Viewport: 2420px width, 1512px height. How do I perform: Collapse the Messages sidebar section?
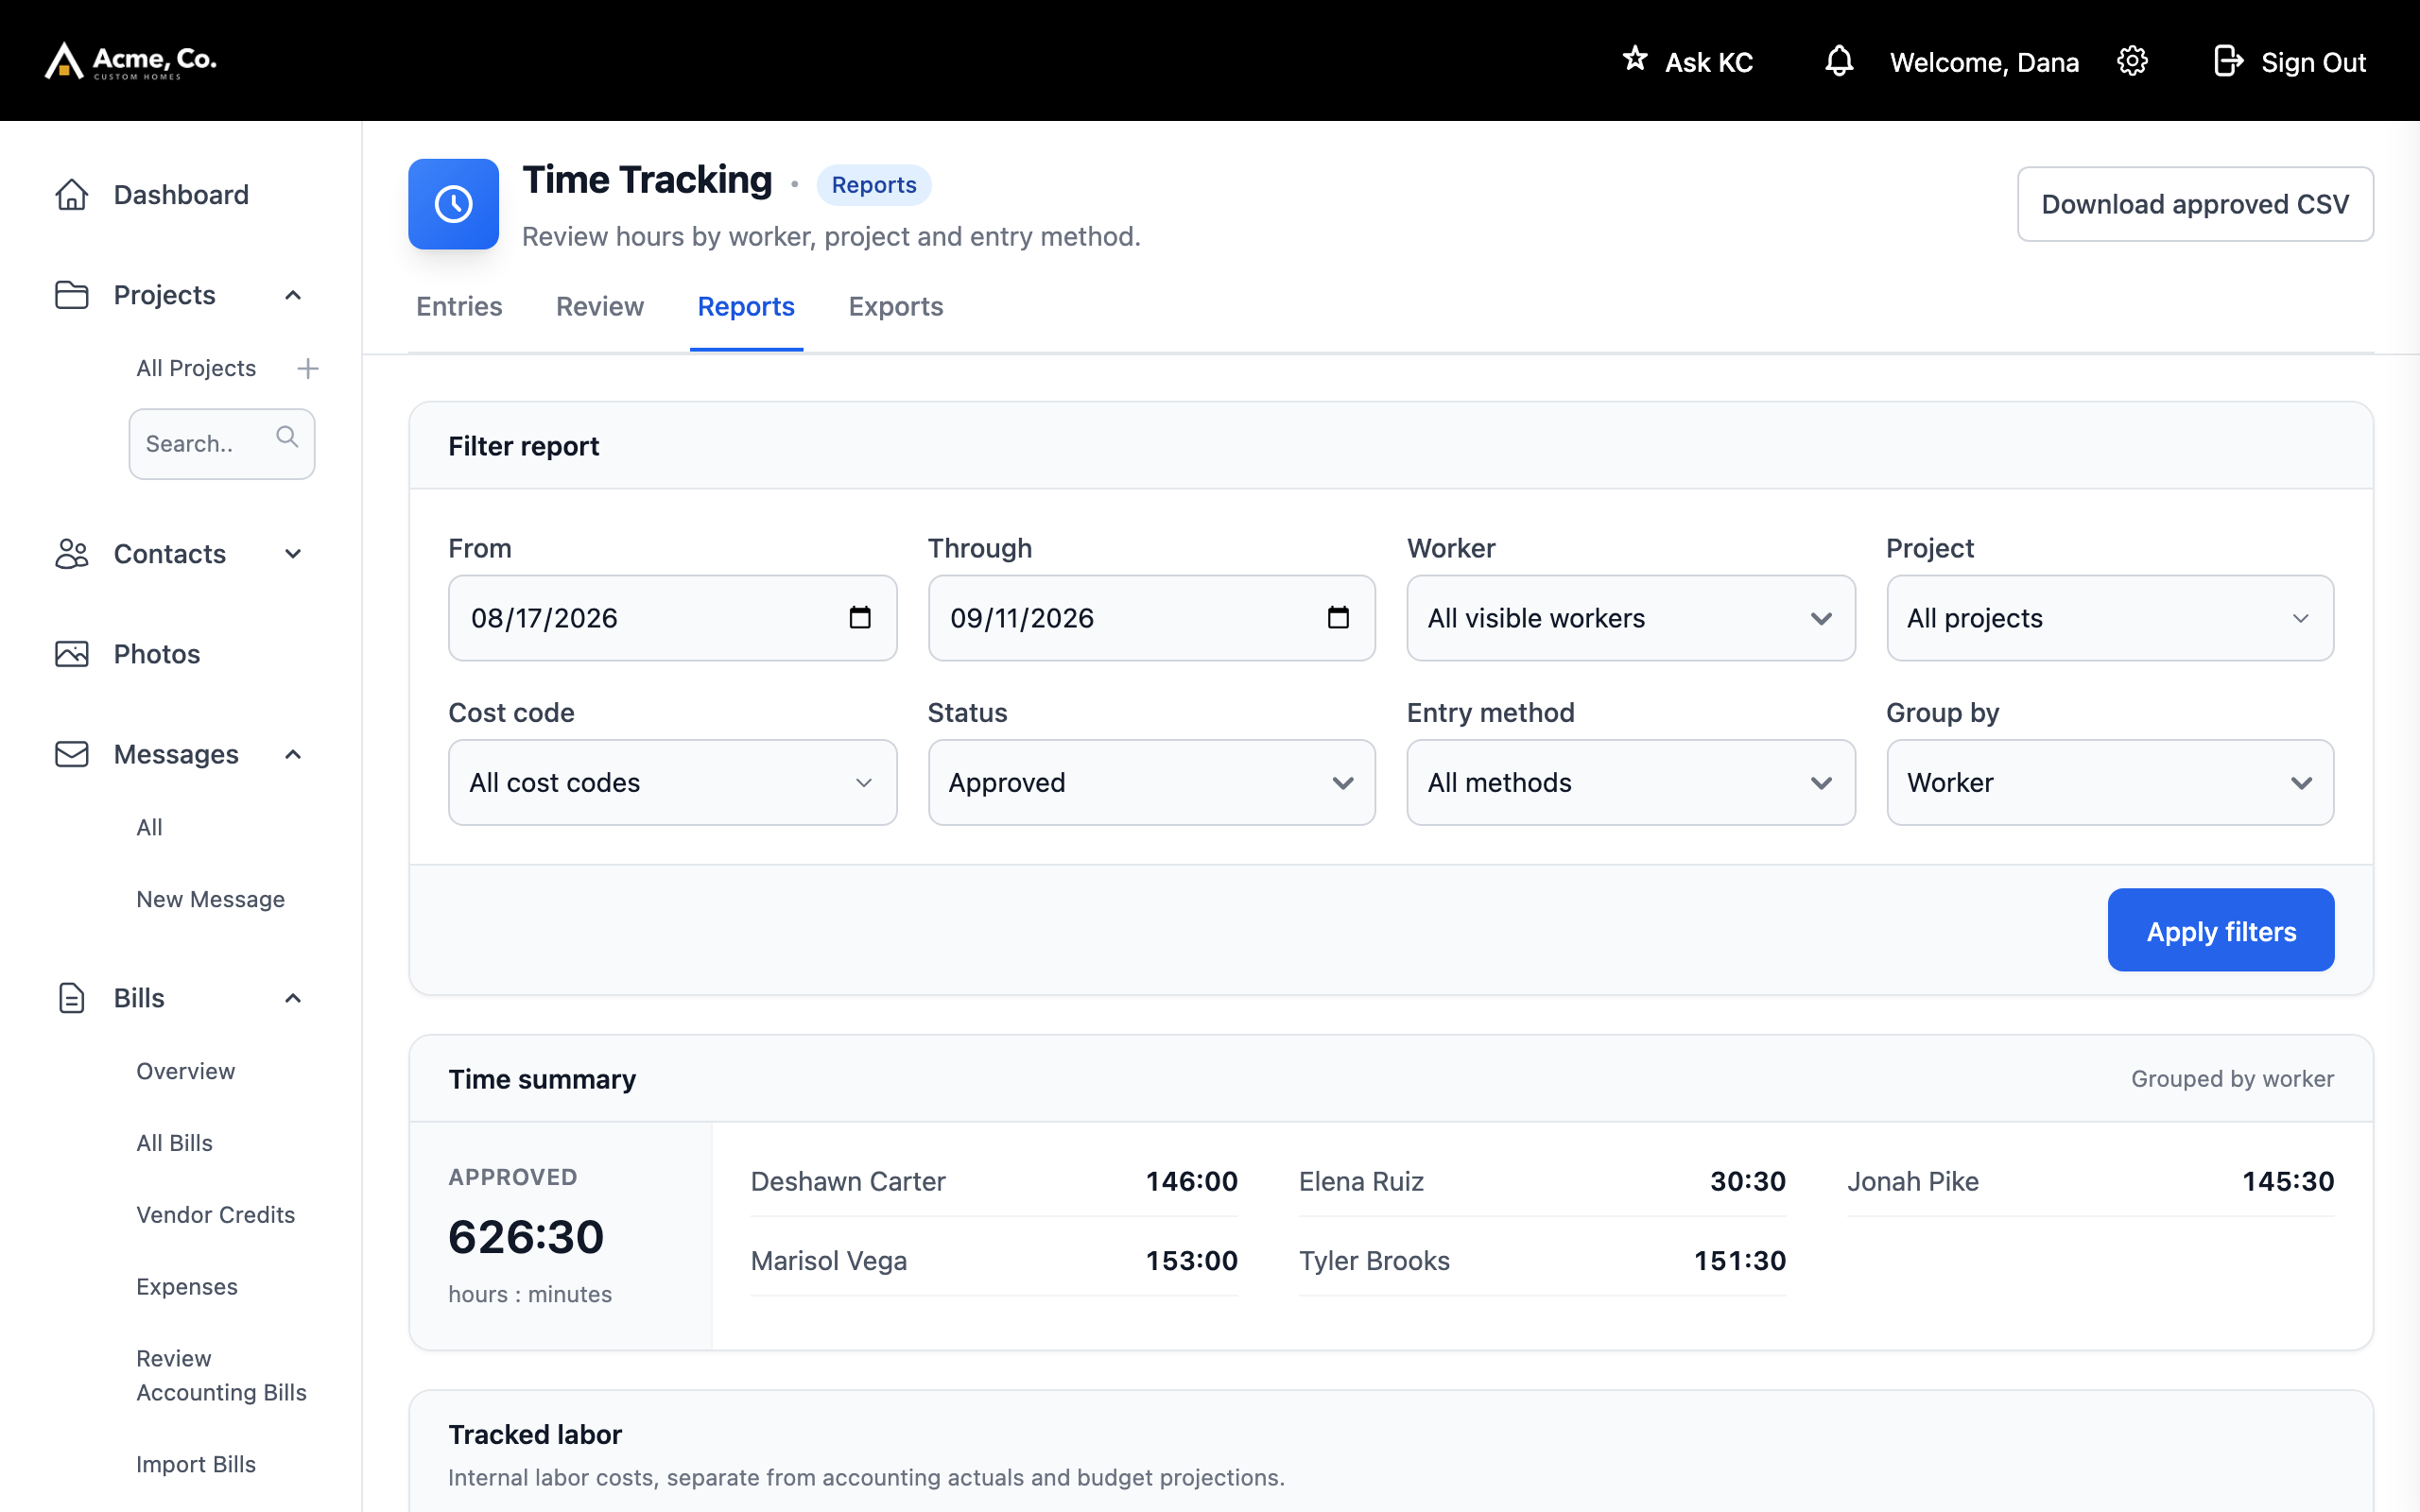tap(293, 754)
